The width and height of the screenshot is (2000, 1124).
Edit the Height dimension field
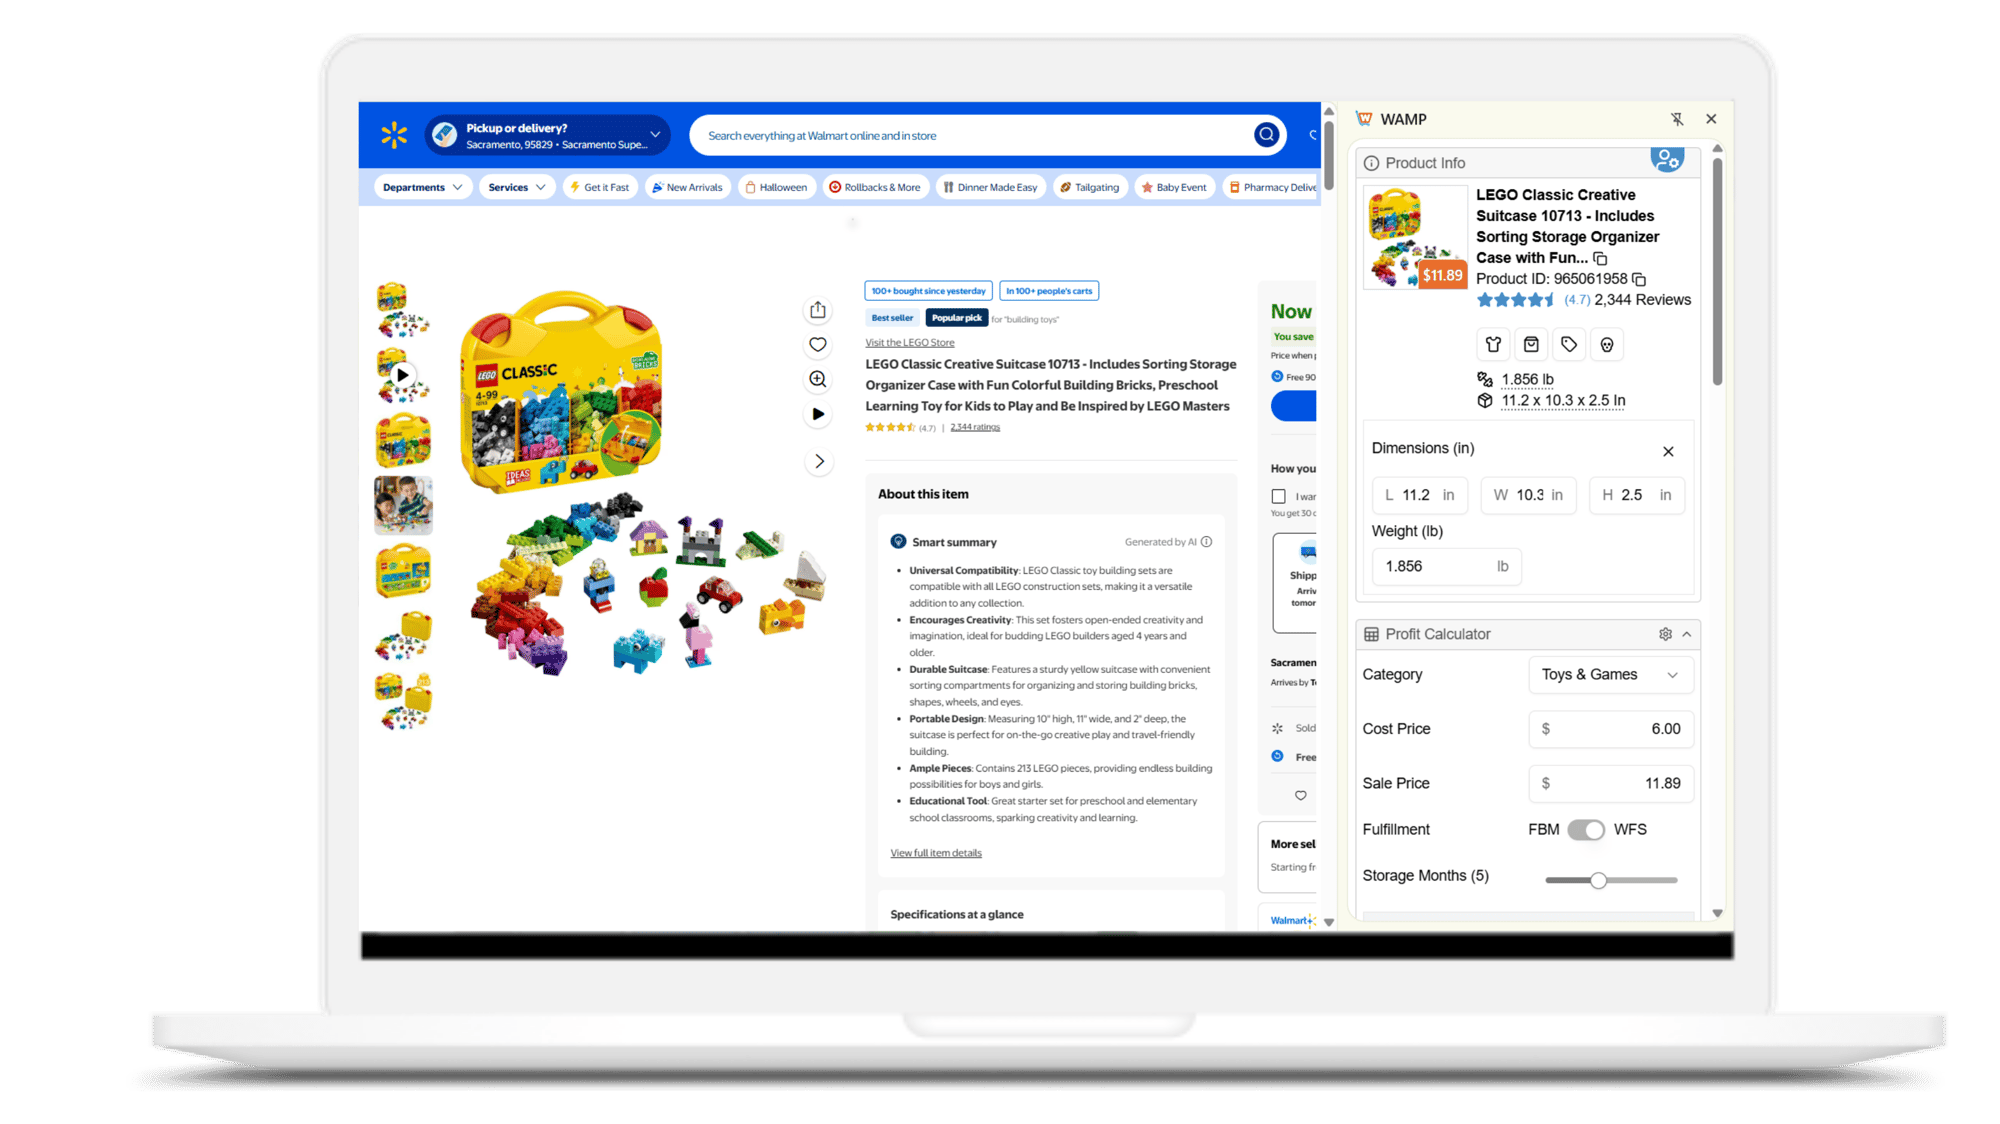click(x=1637, y=496)
